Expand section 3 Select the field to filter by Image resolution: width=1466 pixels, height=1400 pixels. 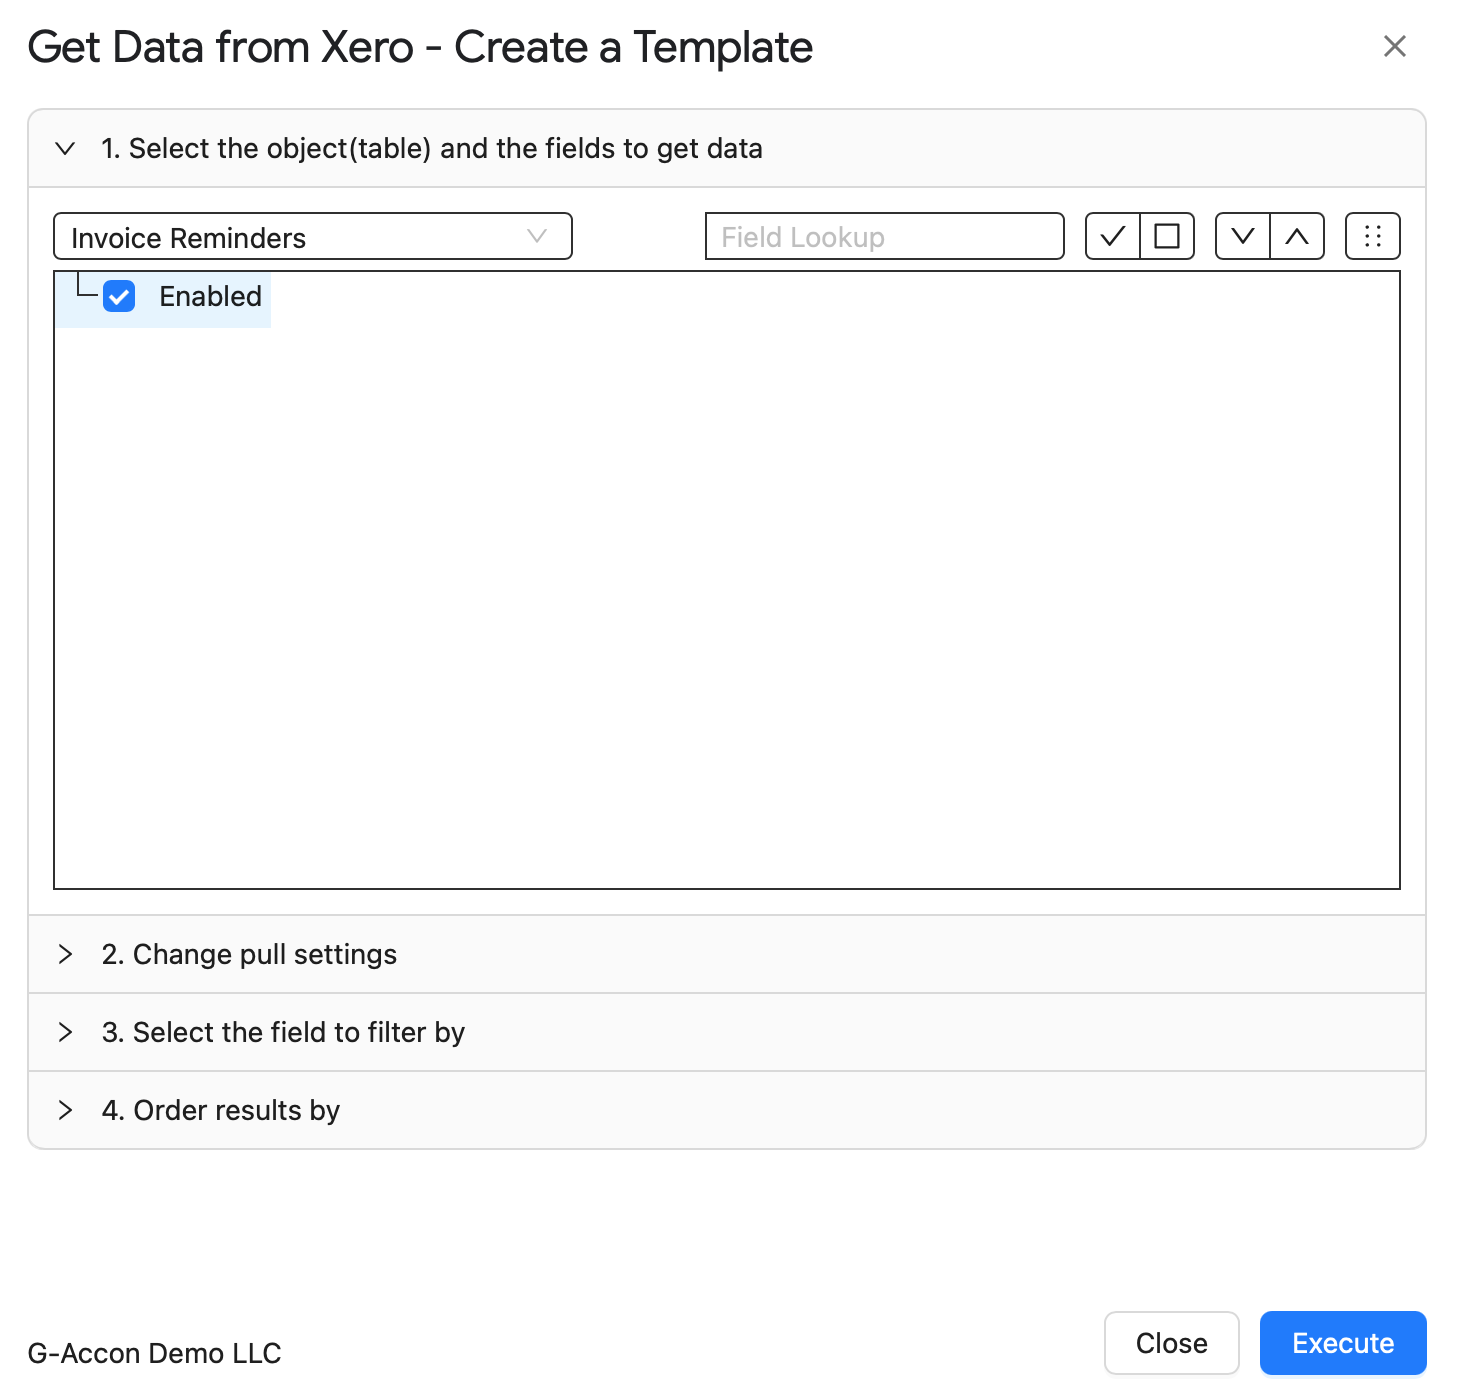tap(727, 1032)
